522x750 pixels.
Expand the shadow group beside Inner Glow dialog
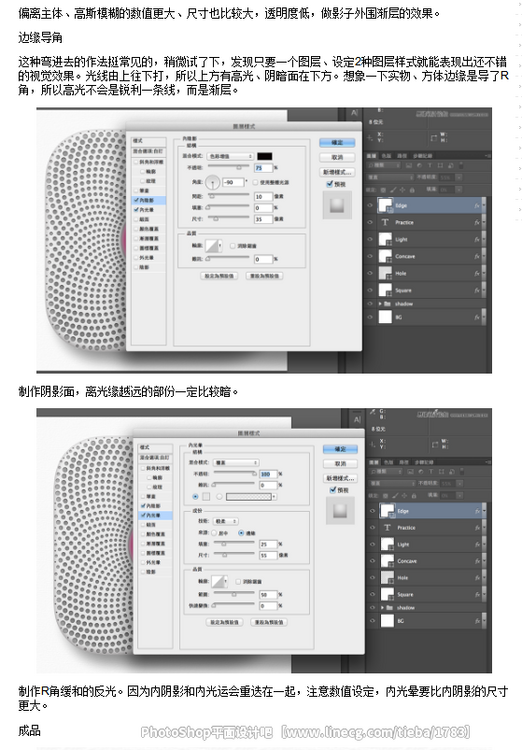coord(382,607)
